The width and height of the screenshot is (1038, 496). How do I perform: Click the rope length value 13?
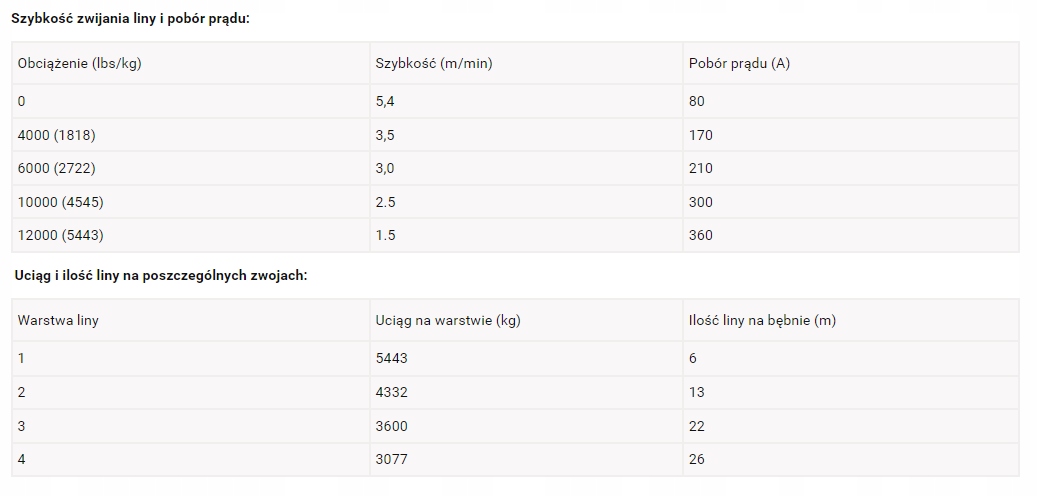pos(697,392)
